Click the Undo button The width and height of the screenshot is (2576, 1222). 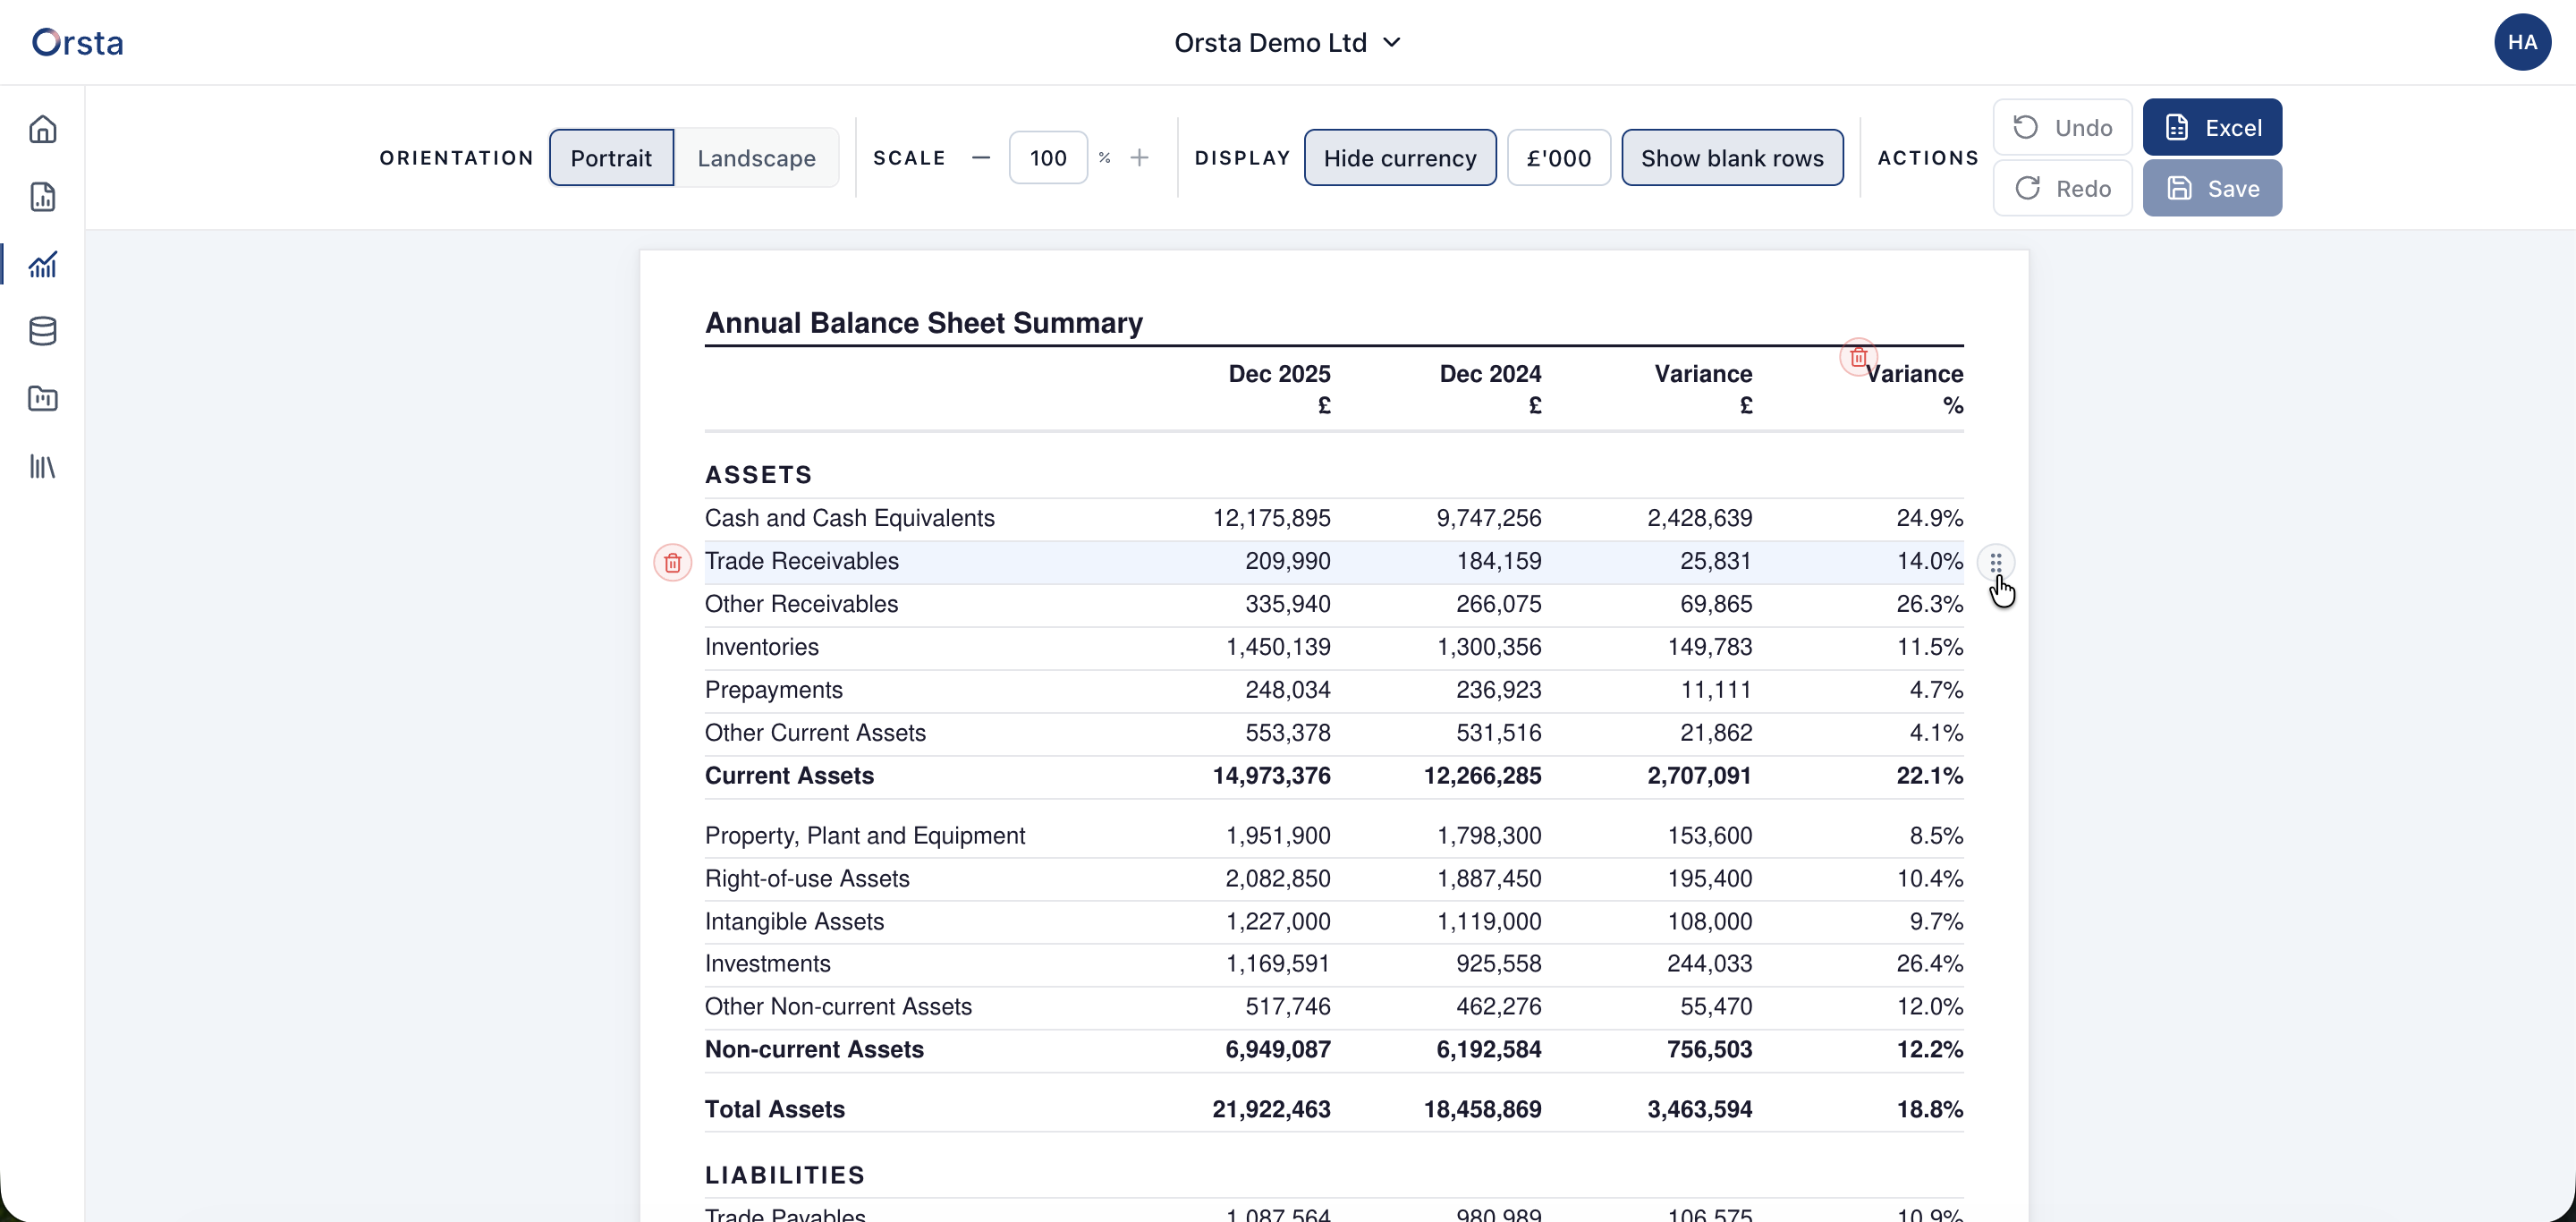(x=2062, y=127)
